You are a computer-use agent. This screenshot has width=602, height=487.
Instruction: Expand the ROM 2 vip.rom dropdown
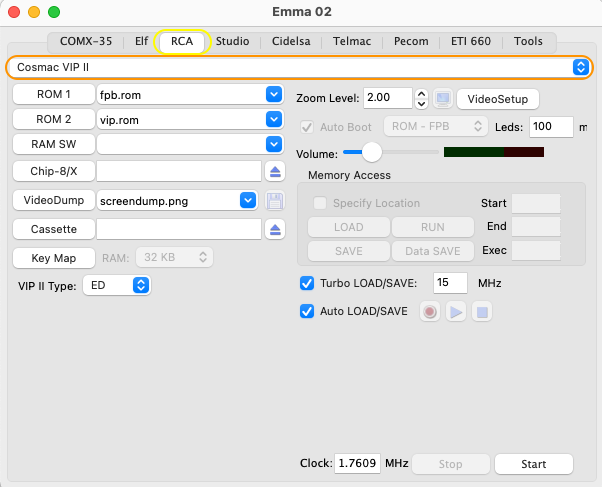point(274,119)
